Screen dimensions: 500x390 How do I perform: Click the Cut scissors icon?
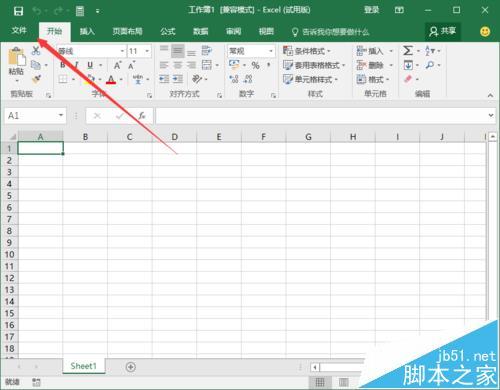coord(36,51)
